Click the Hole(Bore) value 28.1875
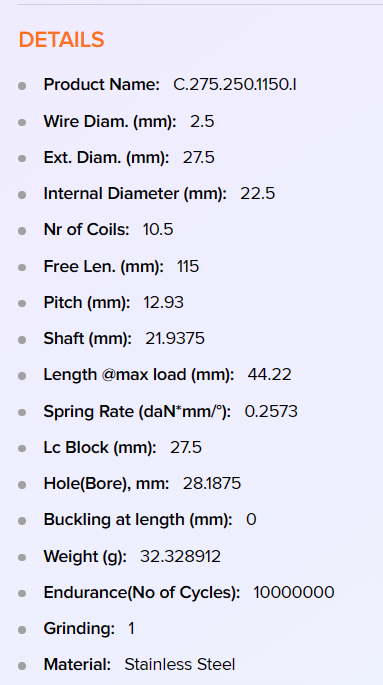Viewport: 383px width, 685px height. pyautogui.click(x=212, y=484)
